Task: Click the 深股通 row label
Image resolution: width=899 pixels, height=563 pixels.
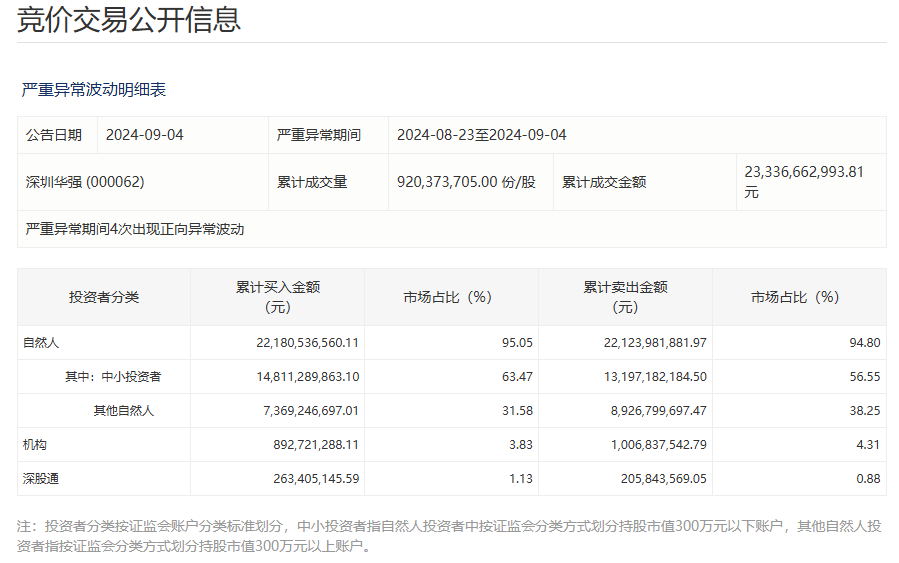Action: 41,479
